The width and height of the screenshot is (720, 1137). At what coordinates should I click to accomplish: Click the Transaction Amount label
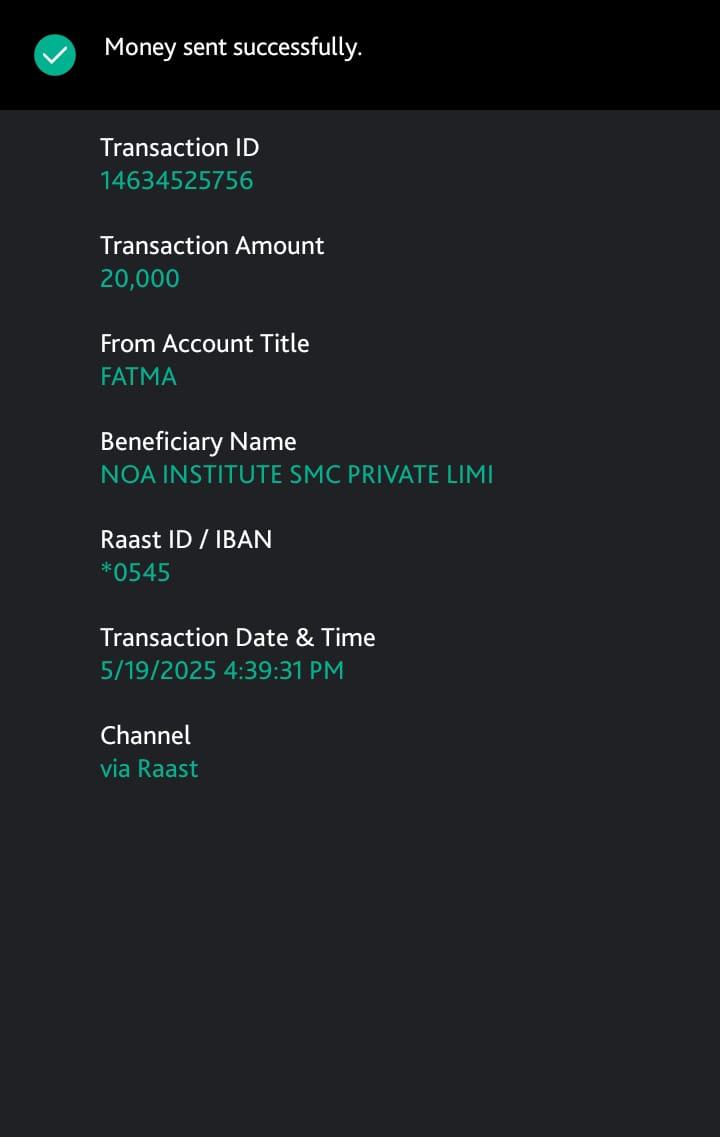pyautogui.click(x=212, y=245)
